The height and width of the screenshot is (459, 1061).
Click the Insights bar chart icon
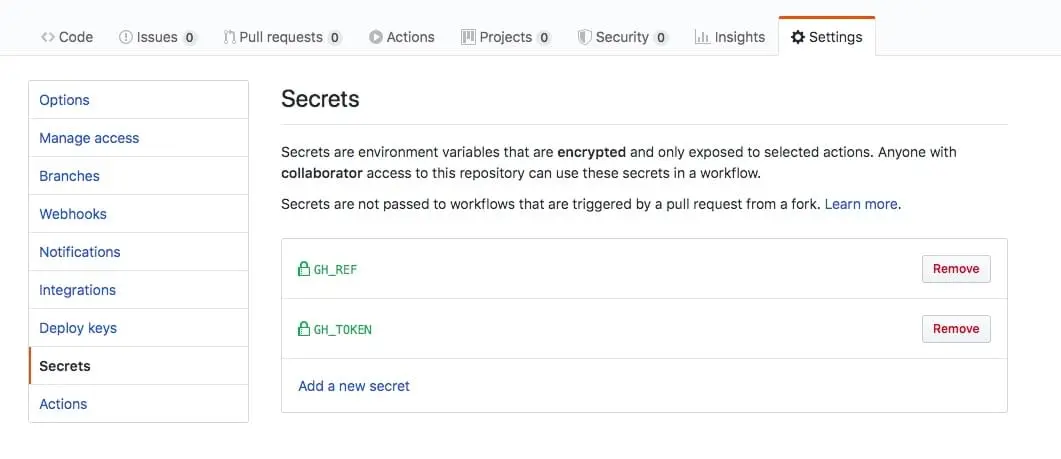pyautogui.click(x=702, y=37)
